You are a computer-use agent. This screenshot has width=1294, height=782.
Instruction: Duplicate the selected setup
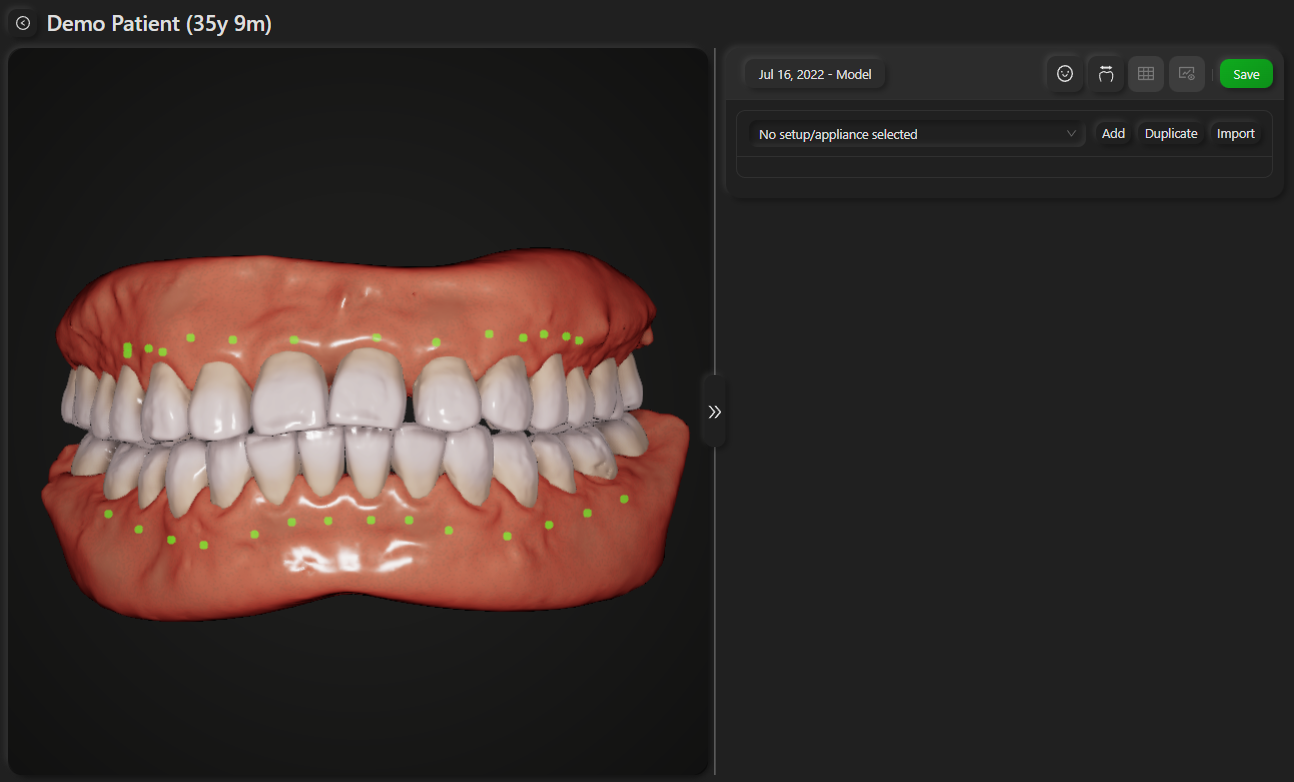[x=1171, y=134]
